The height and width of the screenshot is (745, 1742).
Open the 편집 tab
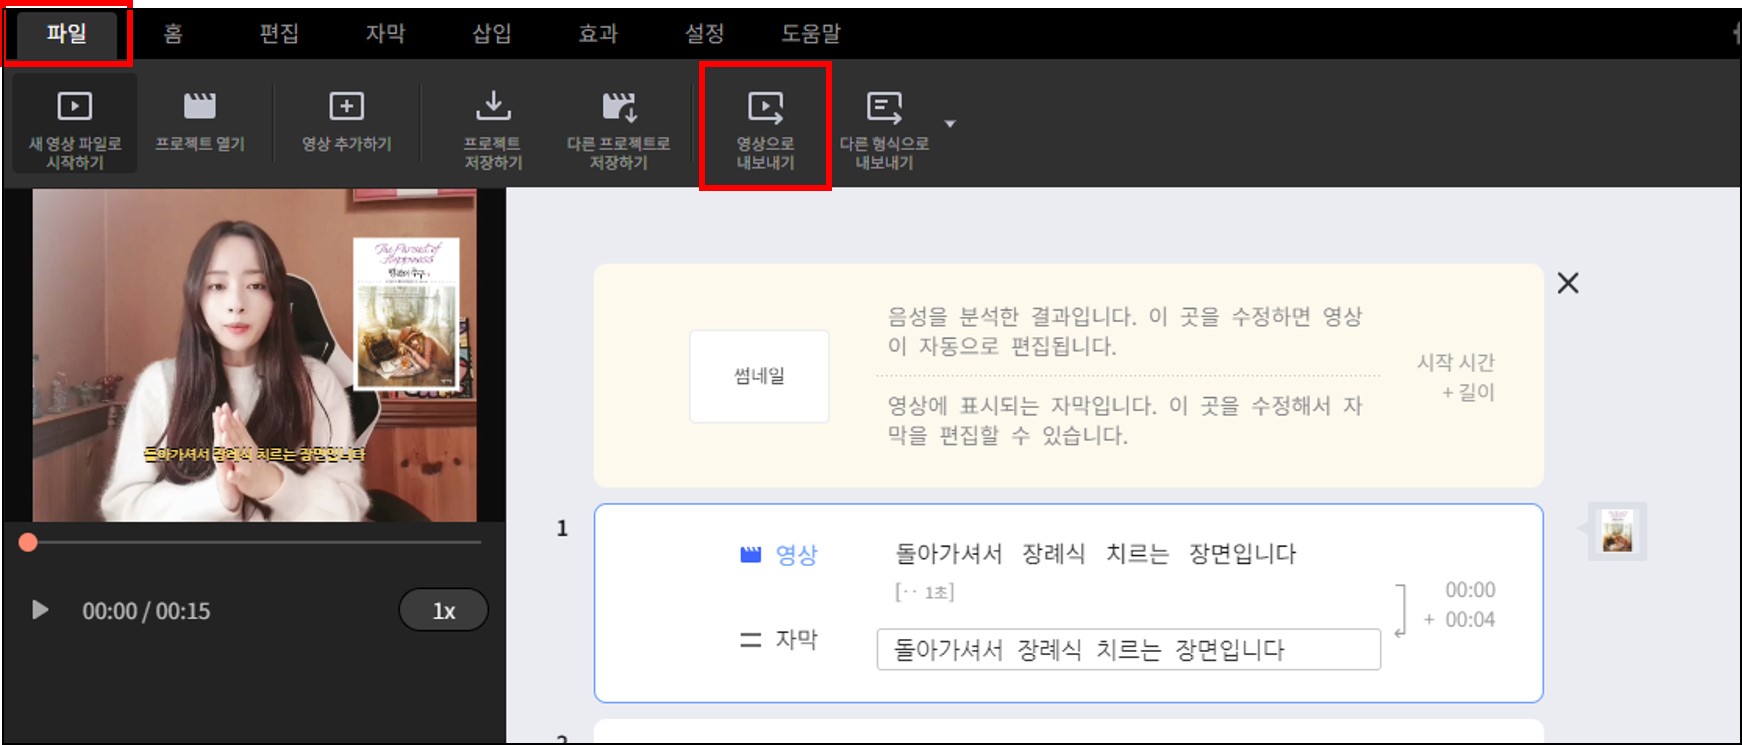279,34
